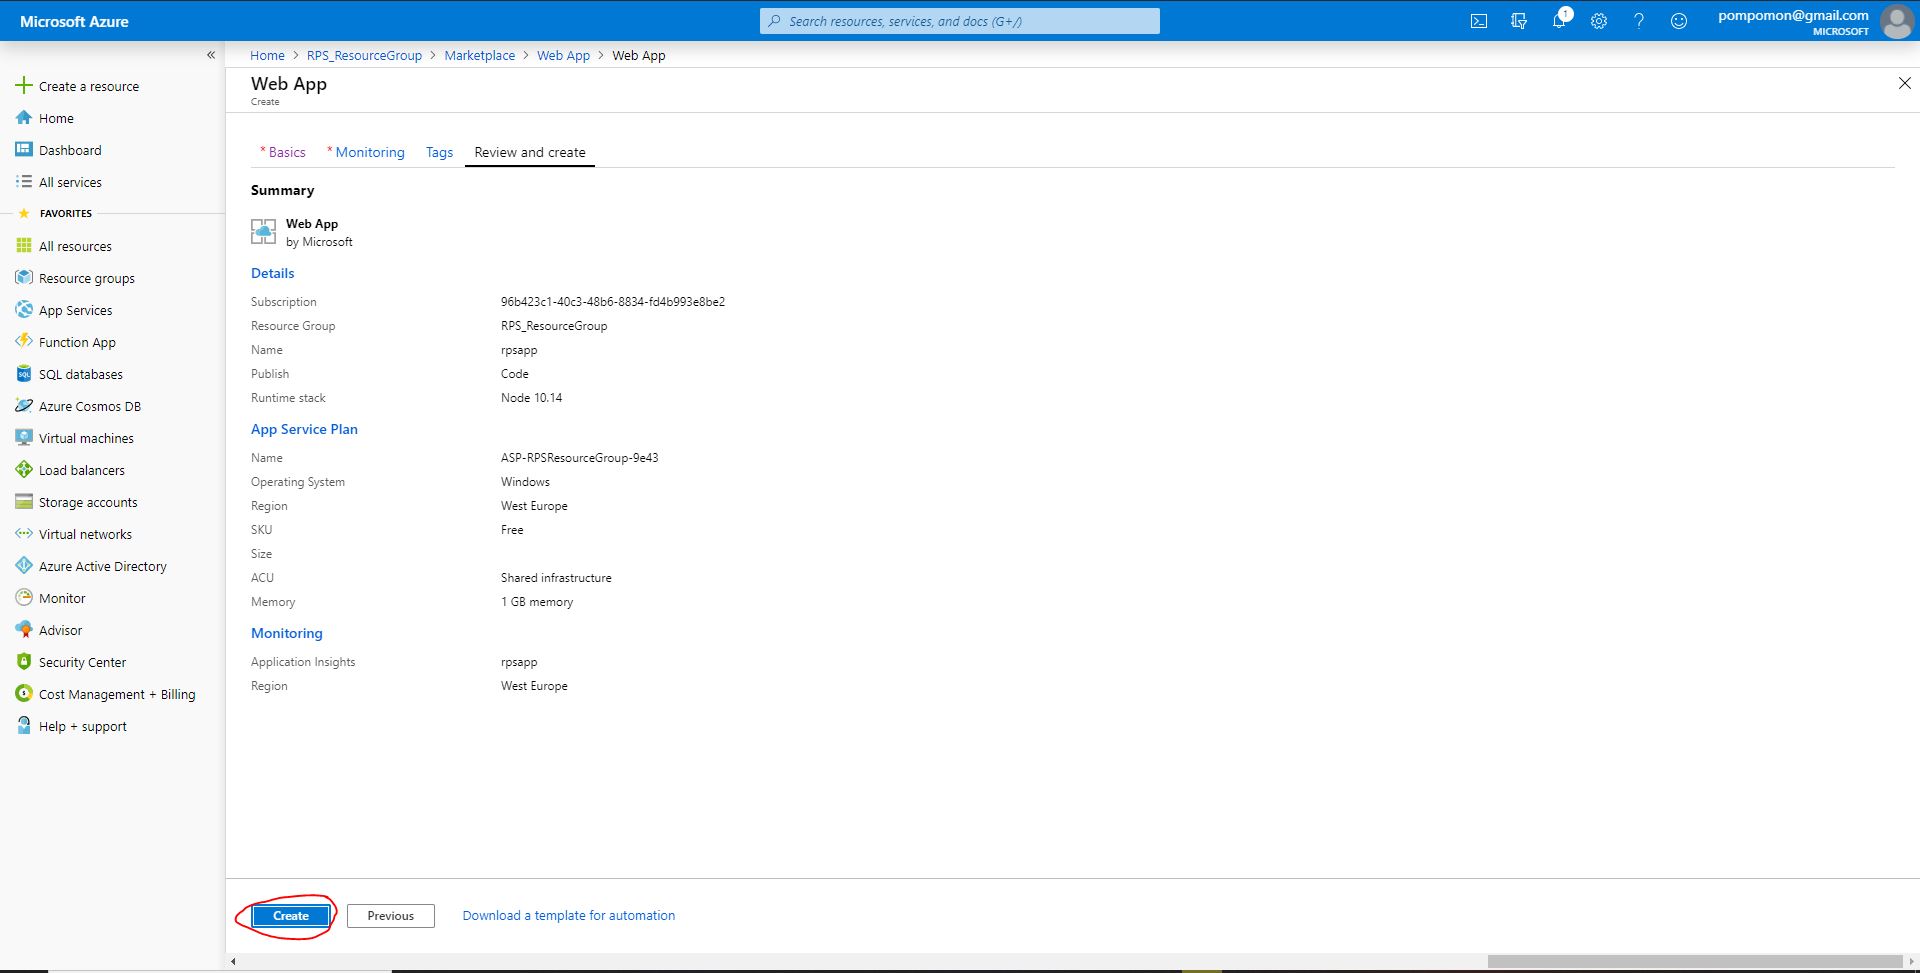Viewport: 1920px width, 973px height.
Task: Open Storage accounts
Action: pyautogui.click(x=88, y=502)
